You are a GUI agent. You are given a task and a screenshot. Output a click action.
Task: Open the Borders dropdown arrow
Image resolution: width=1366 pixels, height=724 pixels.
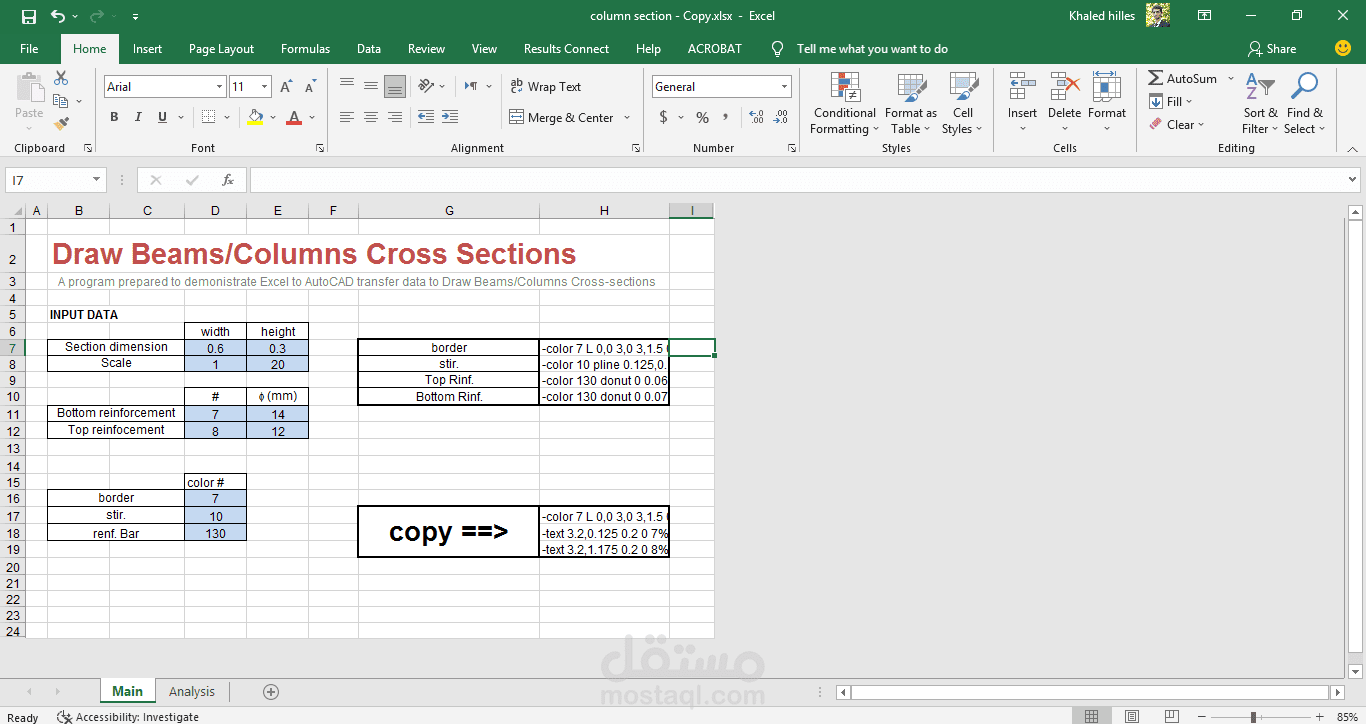pyautogui.click(x=227, y=117)
